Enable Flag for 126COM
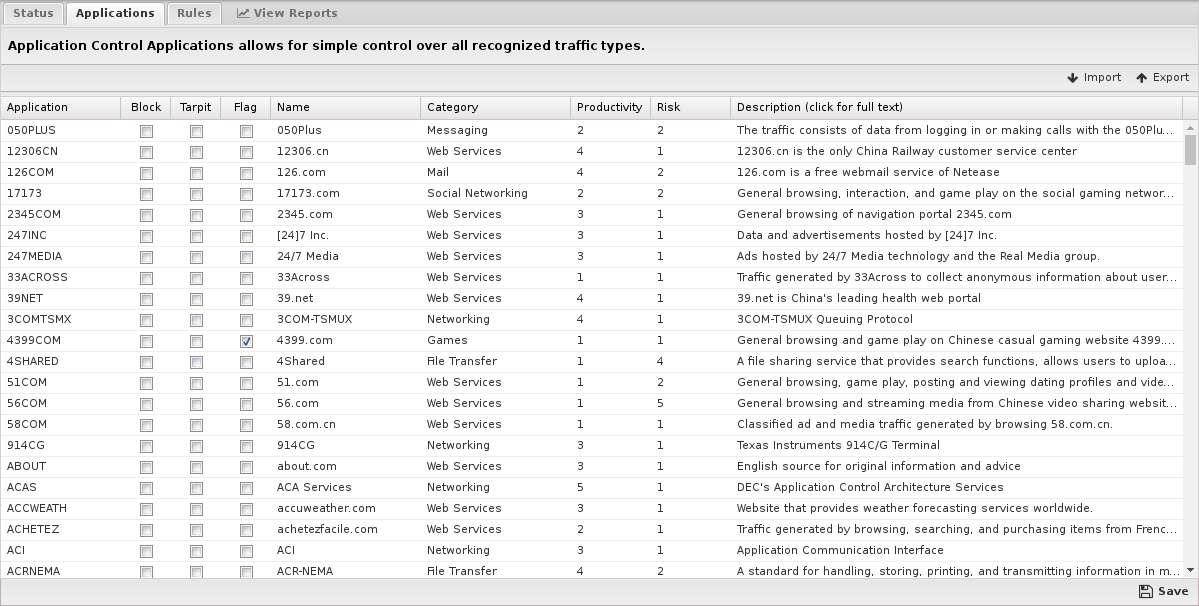Screen dimensions: 1199x606 [x=246, y=173]
